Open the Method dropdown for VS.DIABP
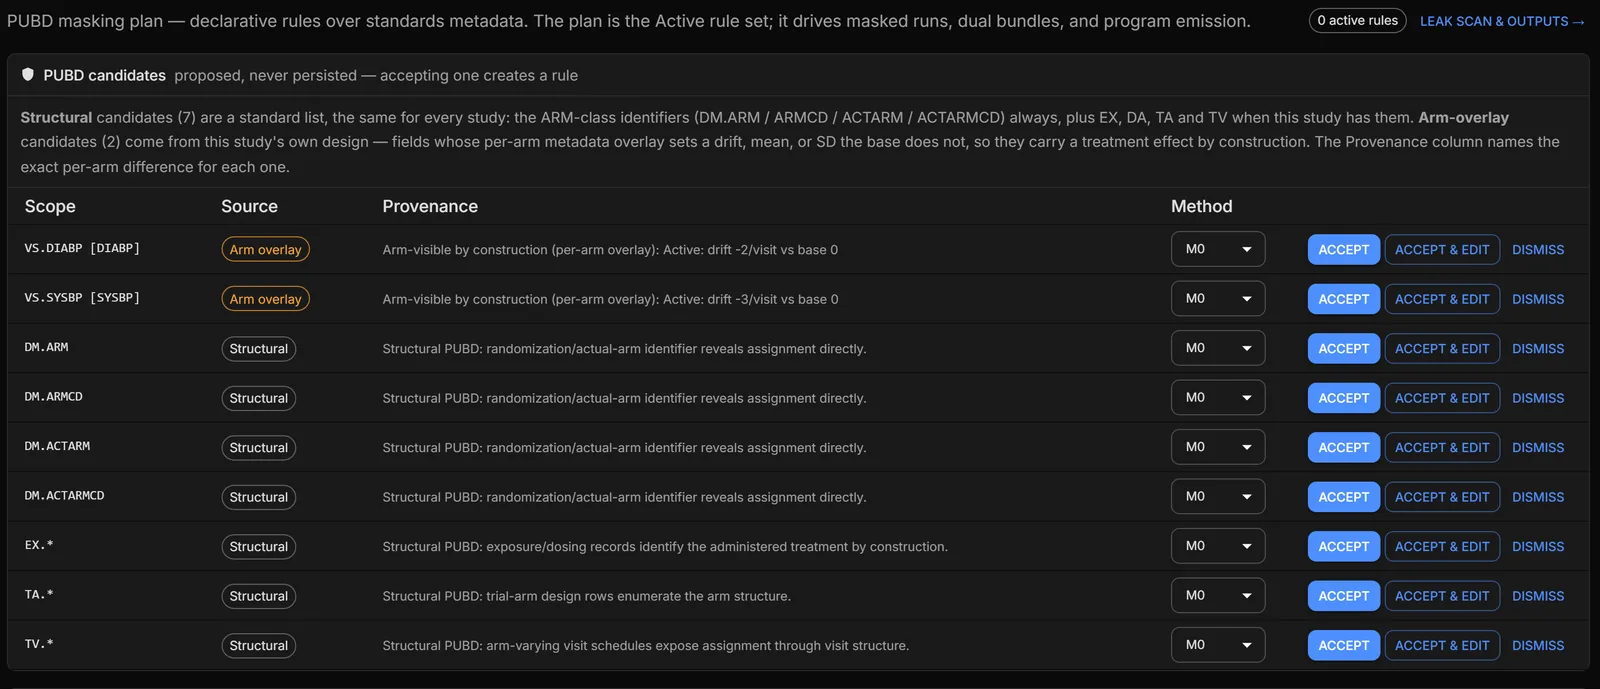This screenshot has width=1600, height=689. click(1218, 249)
